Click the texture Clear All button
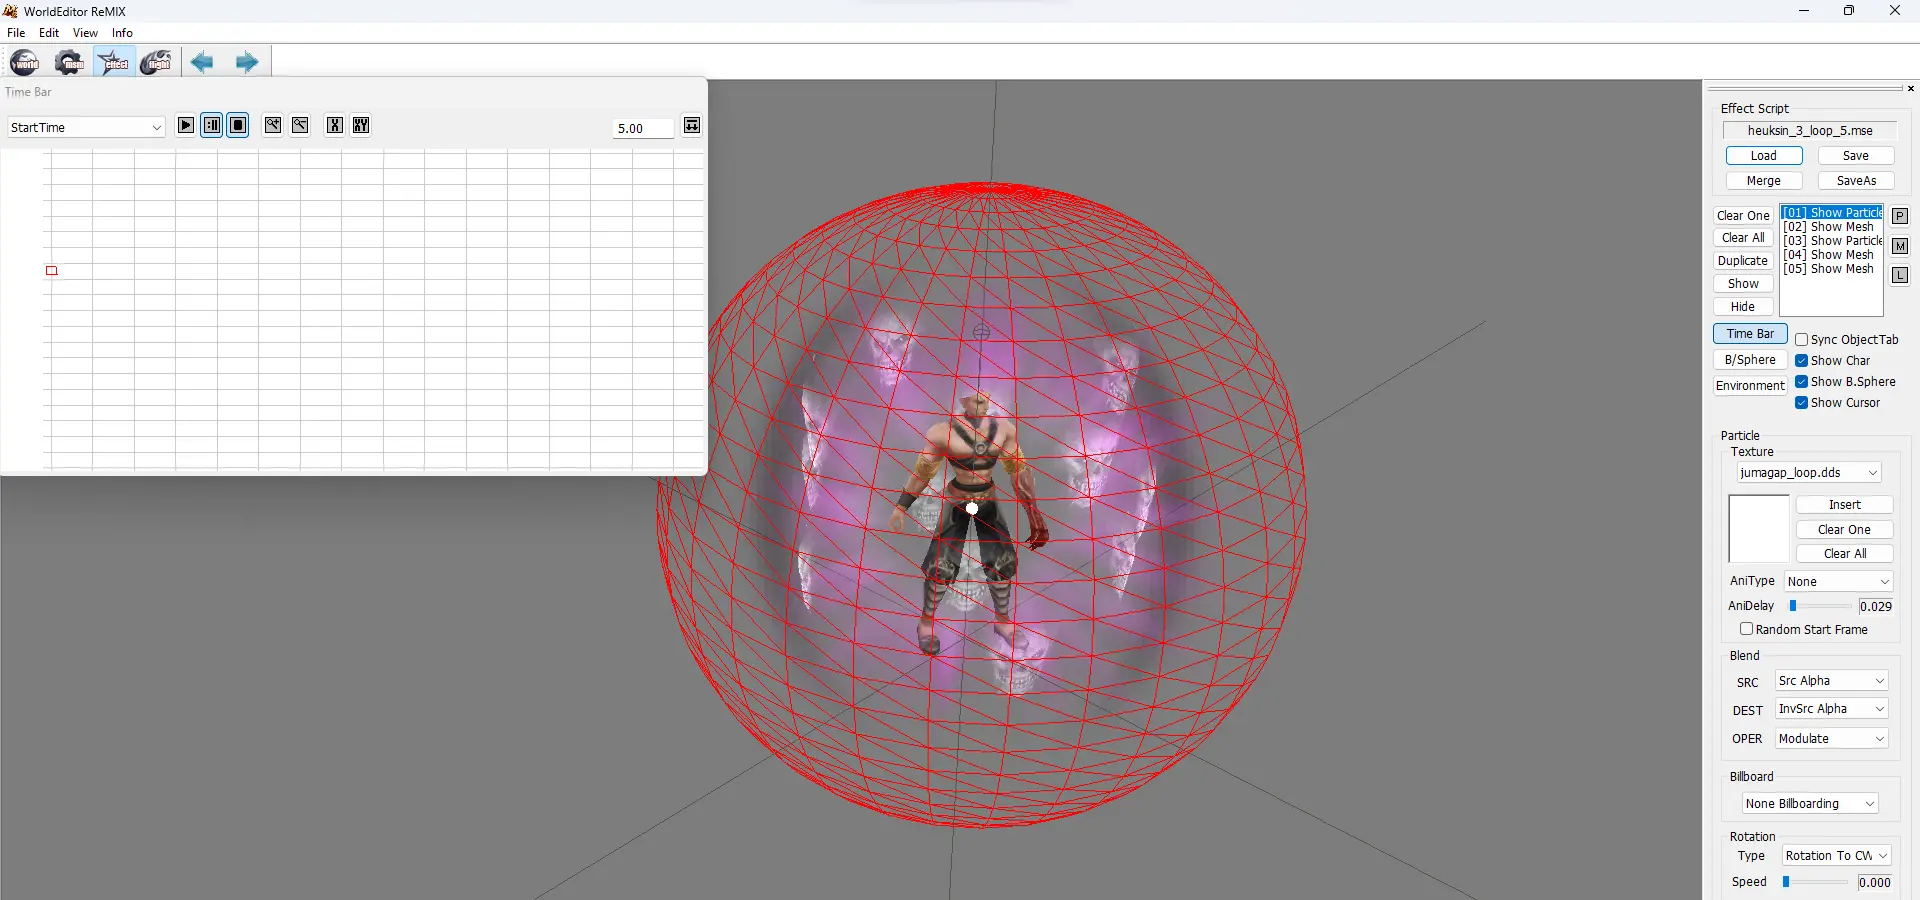 point(1845,554)
